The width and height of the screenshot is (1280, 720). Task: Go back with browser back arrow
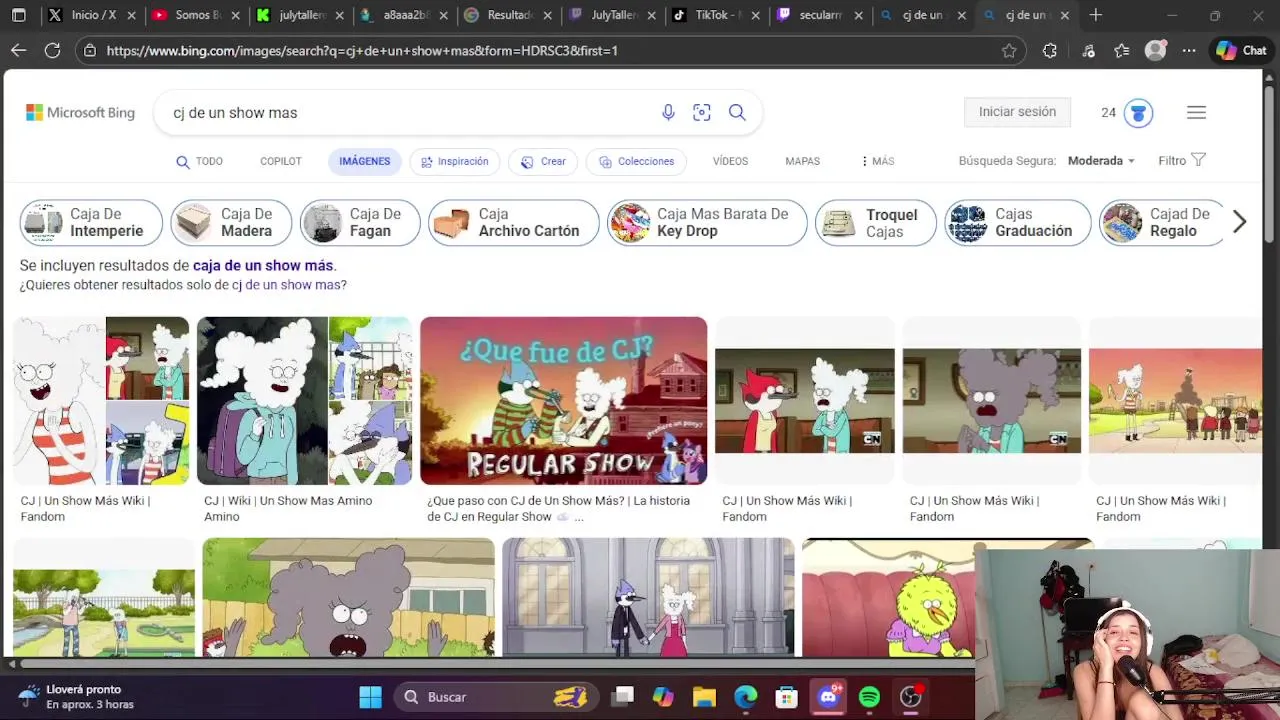click(19, 50)
